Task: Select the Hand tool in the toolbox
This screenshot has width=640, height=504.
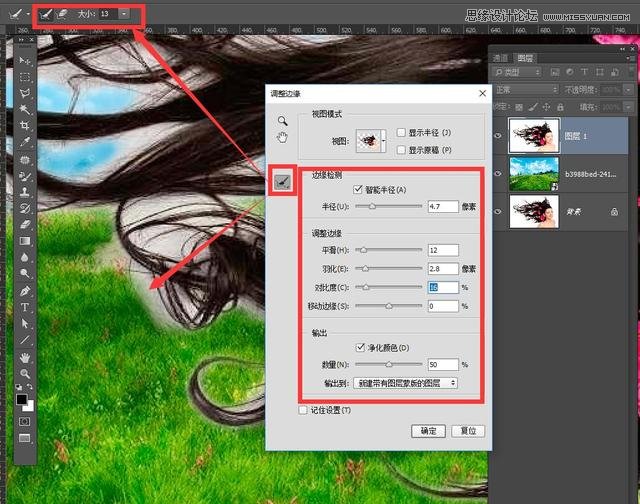Action: [25, 358]
